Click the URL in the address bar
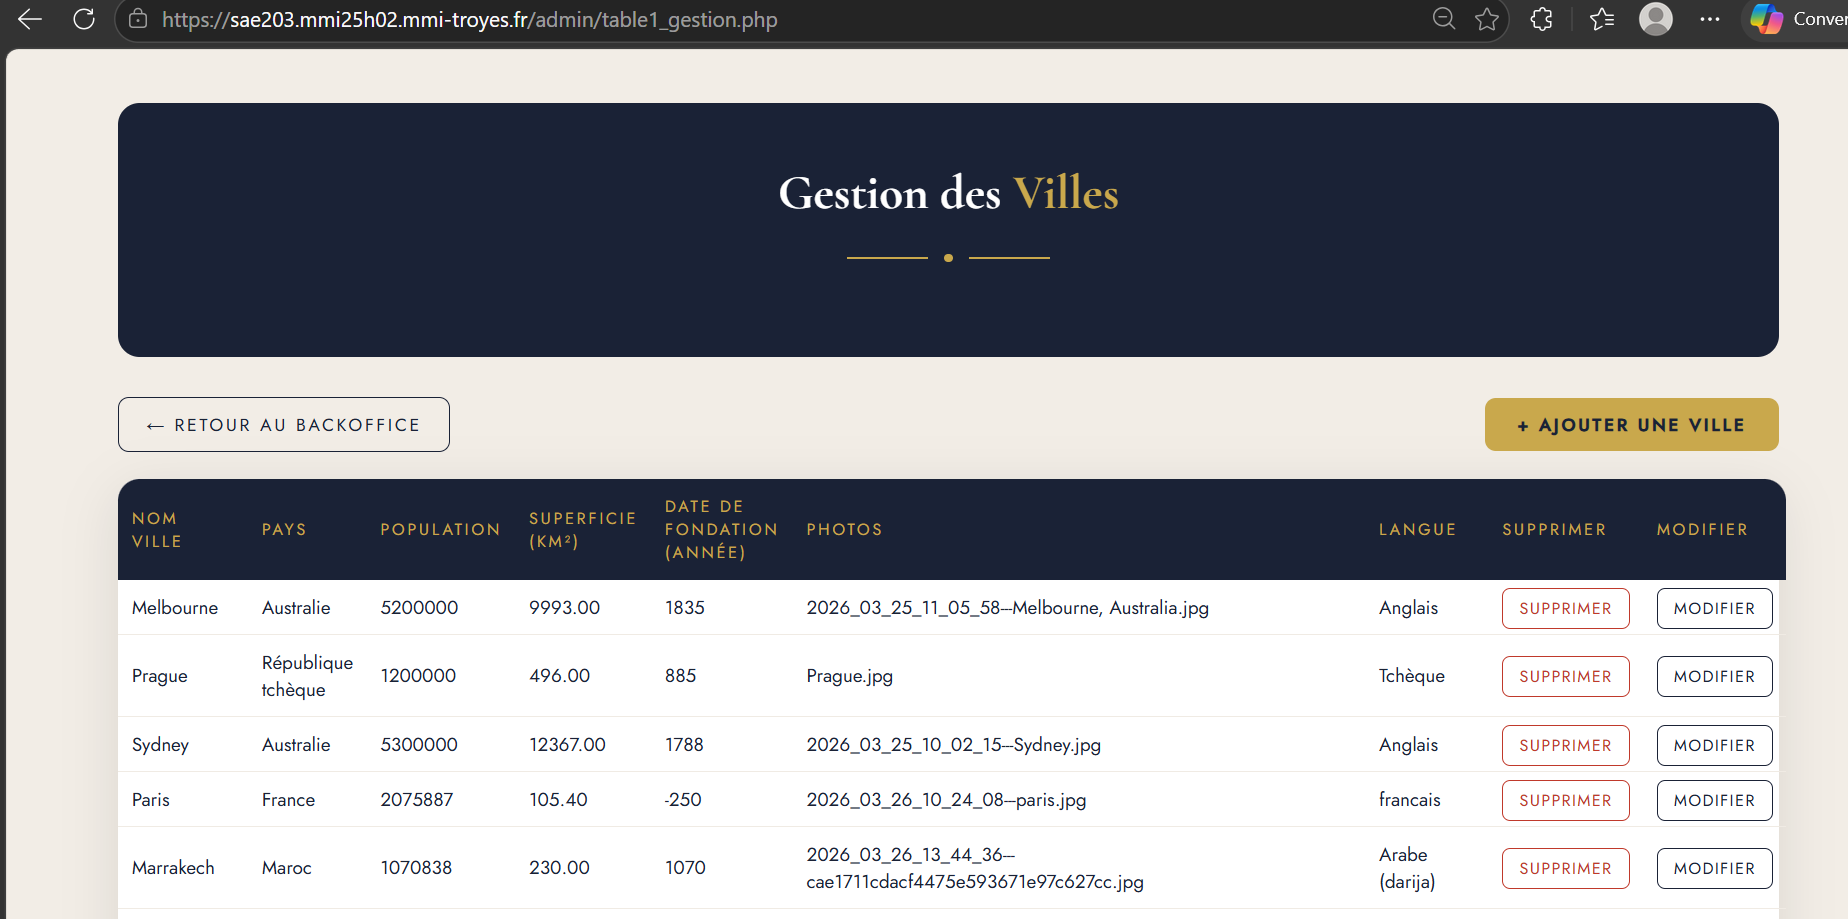 point(470,20)
